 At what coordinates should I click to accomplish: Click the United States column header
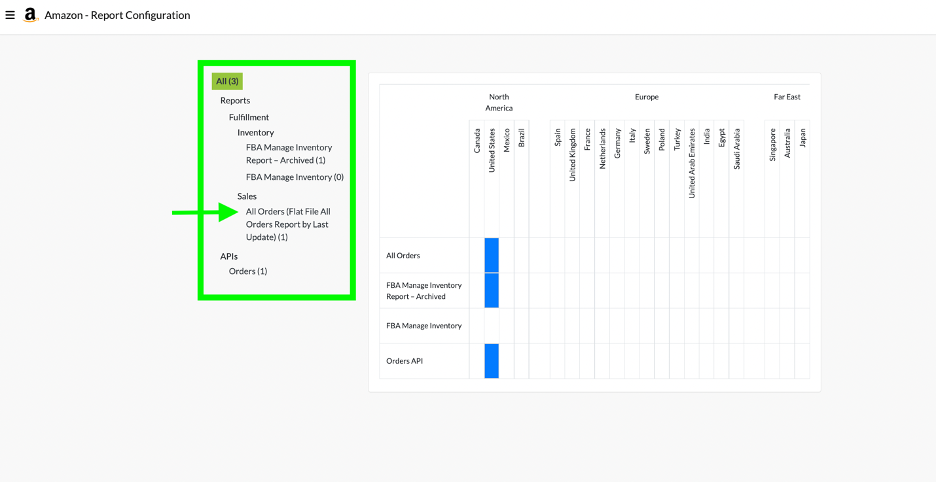tap(492, 150)
